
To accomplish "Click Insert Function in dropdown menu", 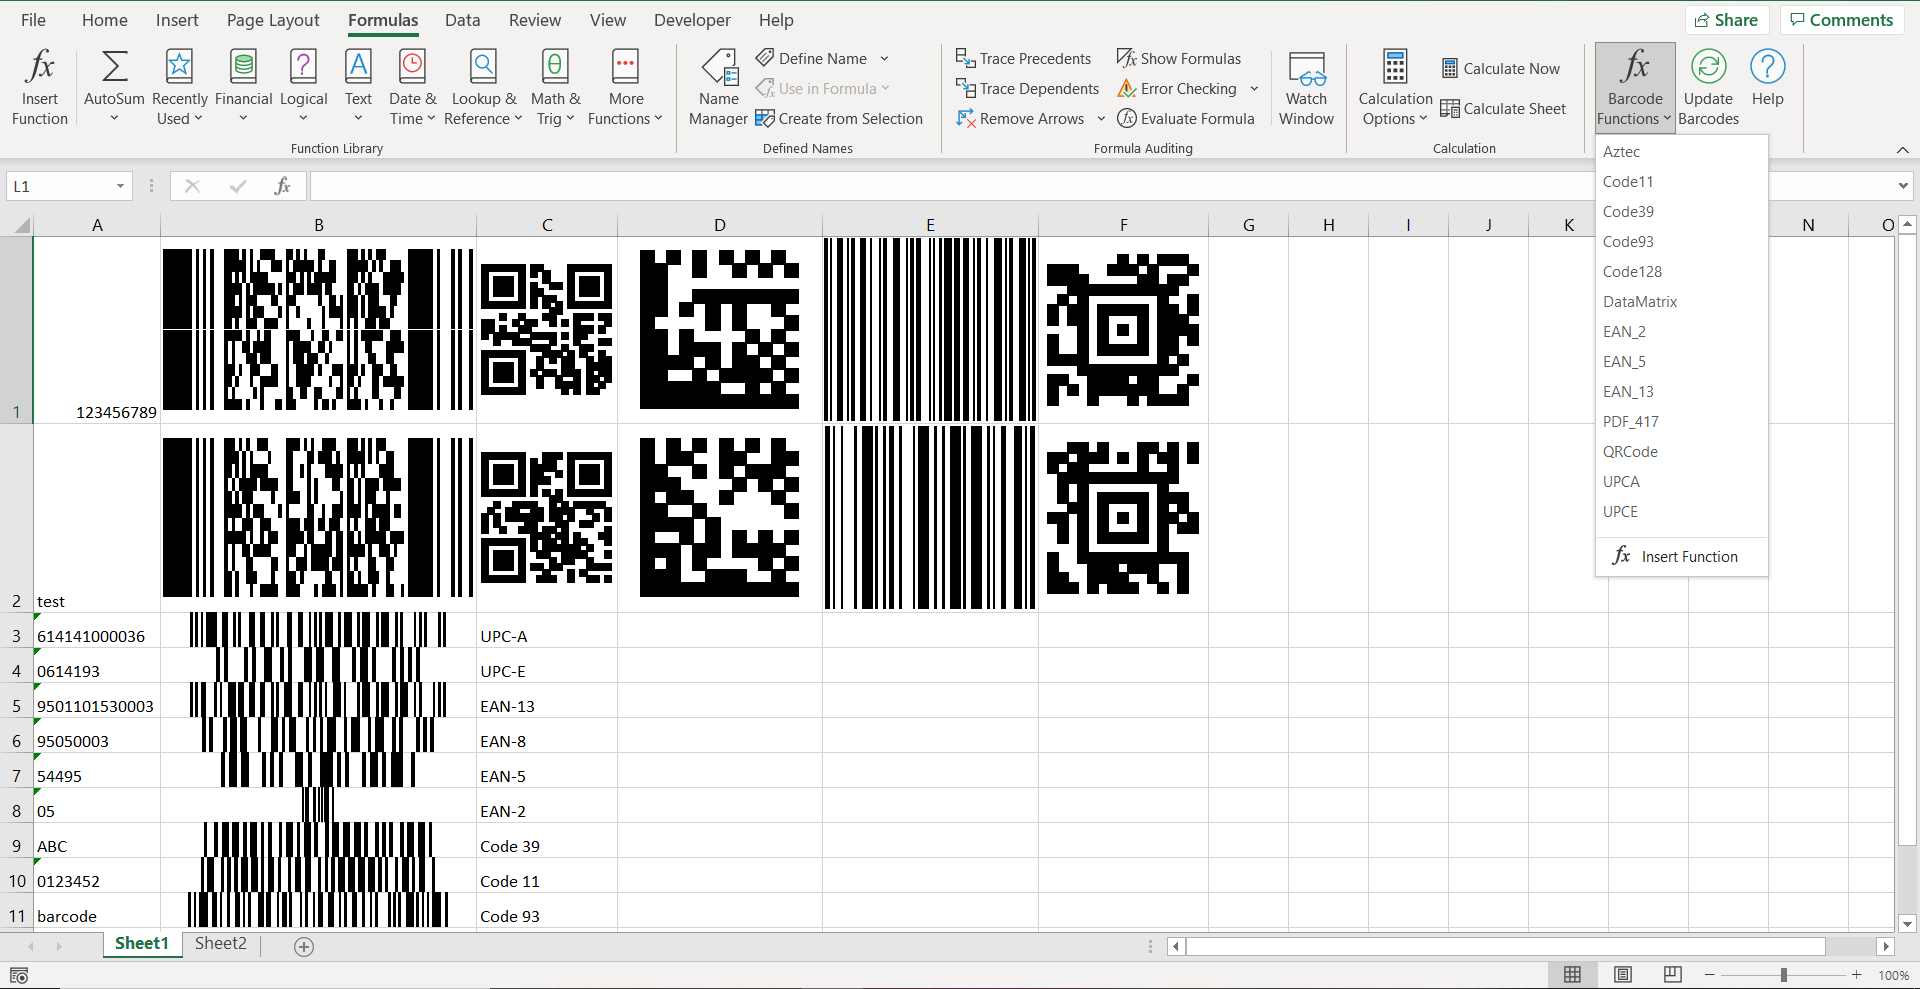I will tap(1682, 557).
